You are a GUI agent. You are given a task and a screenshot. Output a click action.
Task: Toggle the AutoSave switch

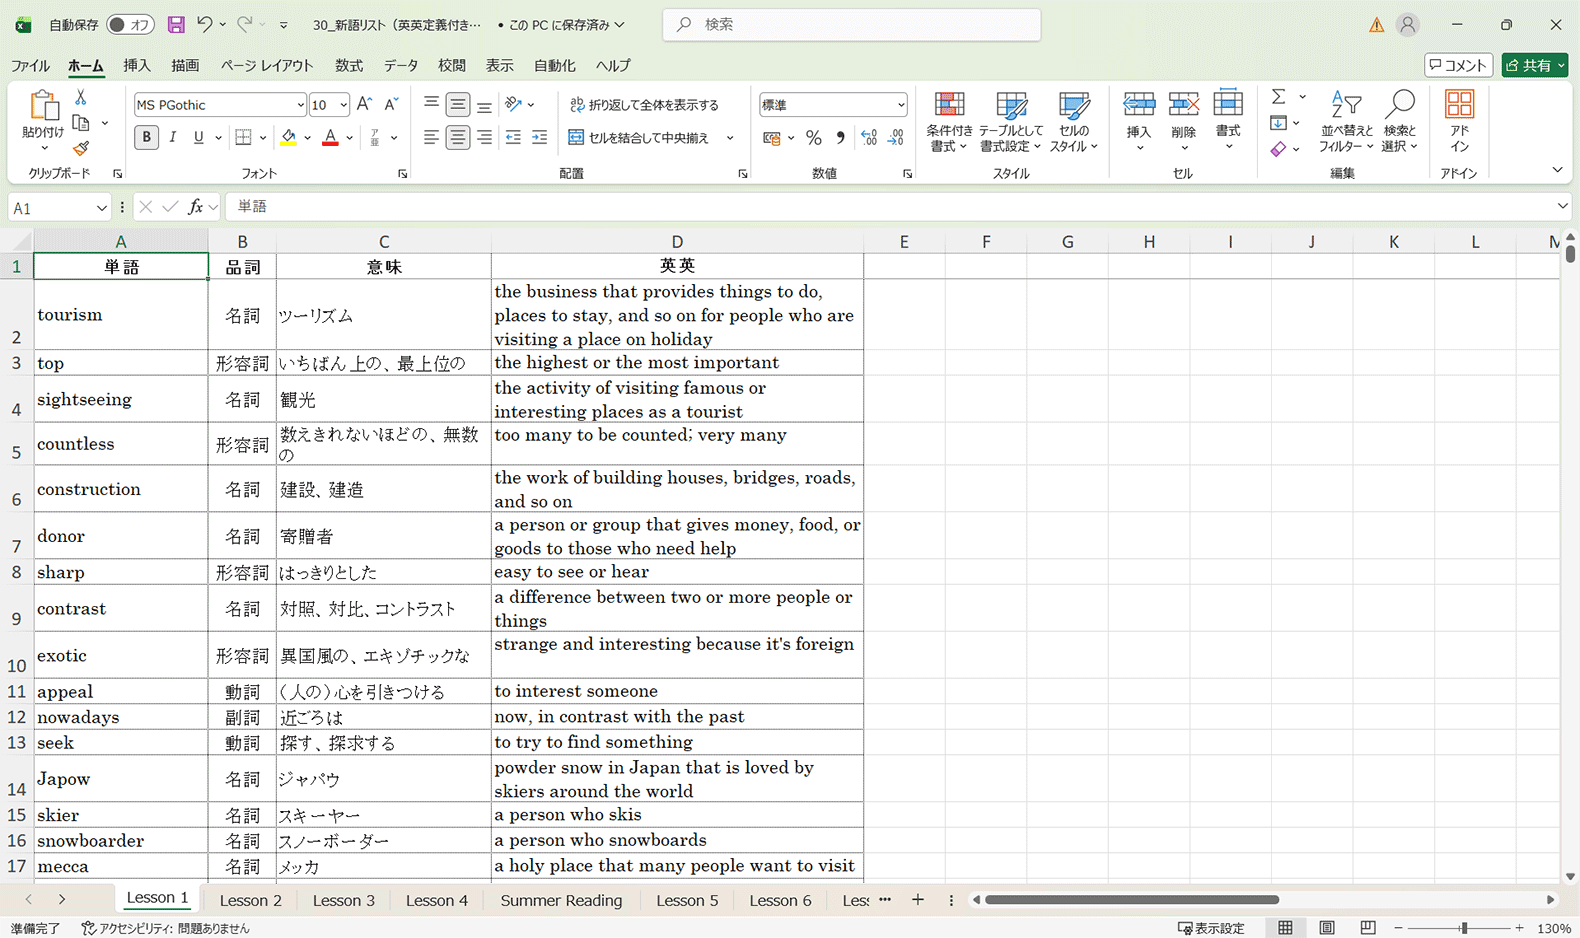(x=130, y=25)
